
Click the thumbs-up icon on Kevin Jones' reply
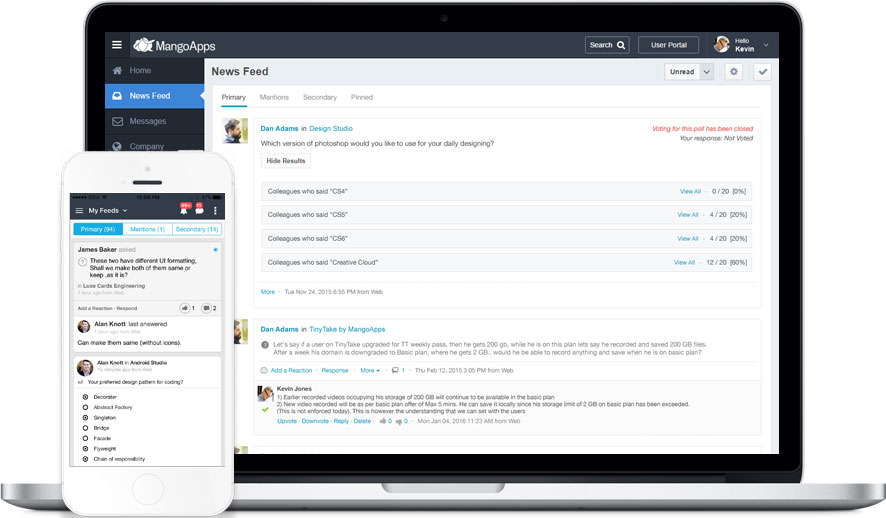(x=383, y=421)
